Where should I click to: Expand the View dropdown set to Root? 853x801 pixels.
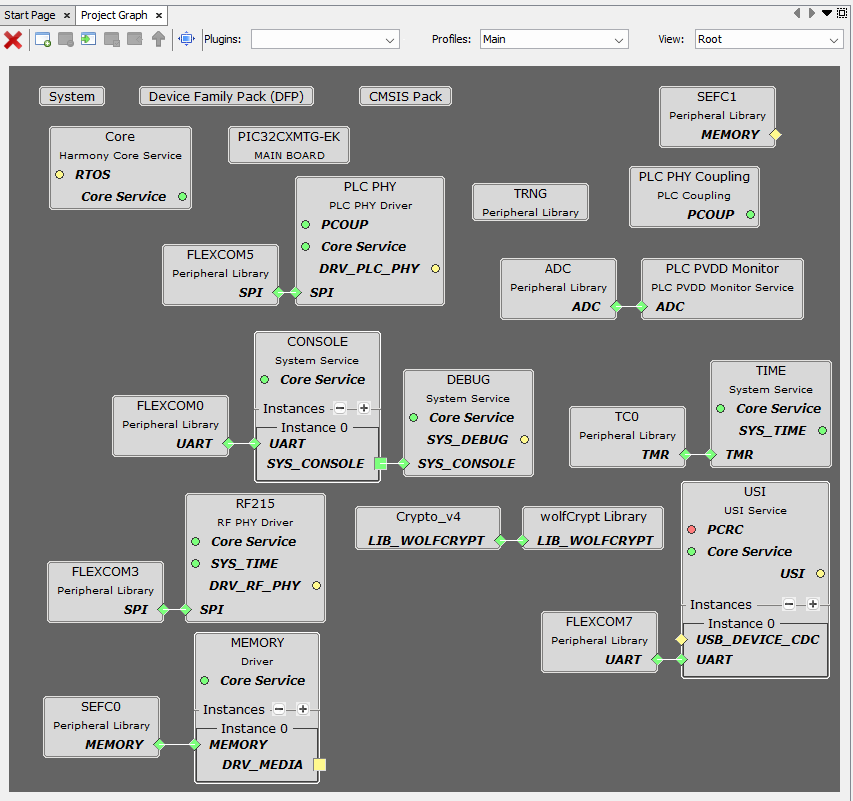pyautogui.click(x=769, y=40)
